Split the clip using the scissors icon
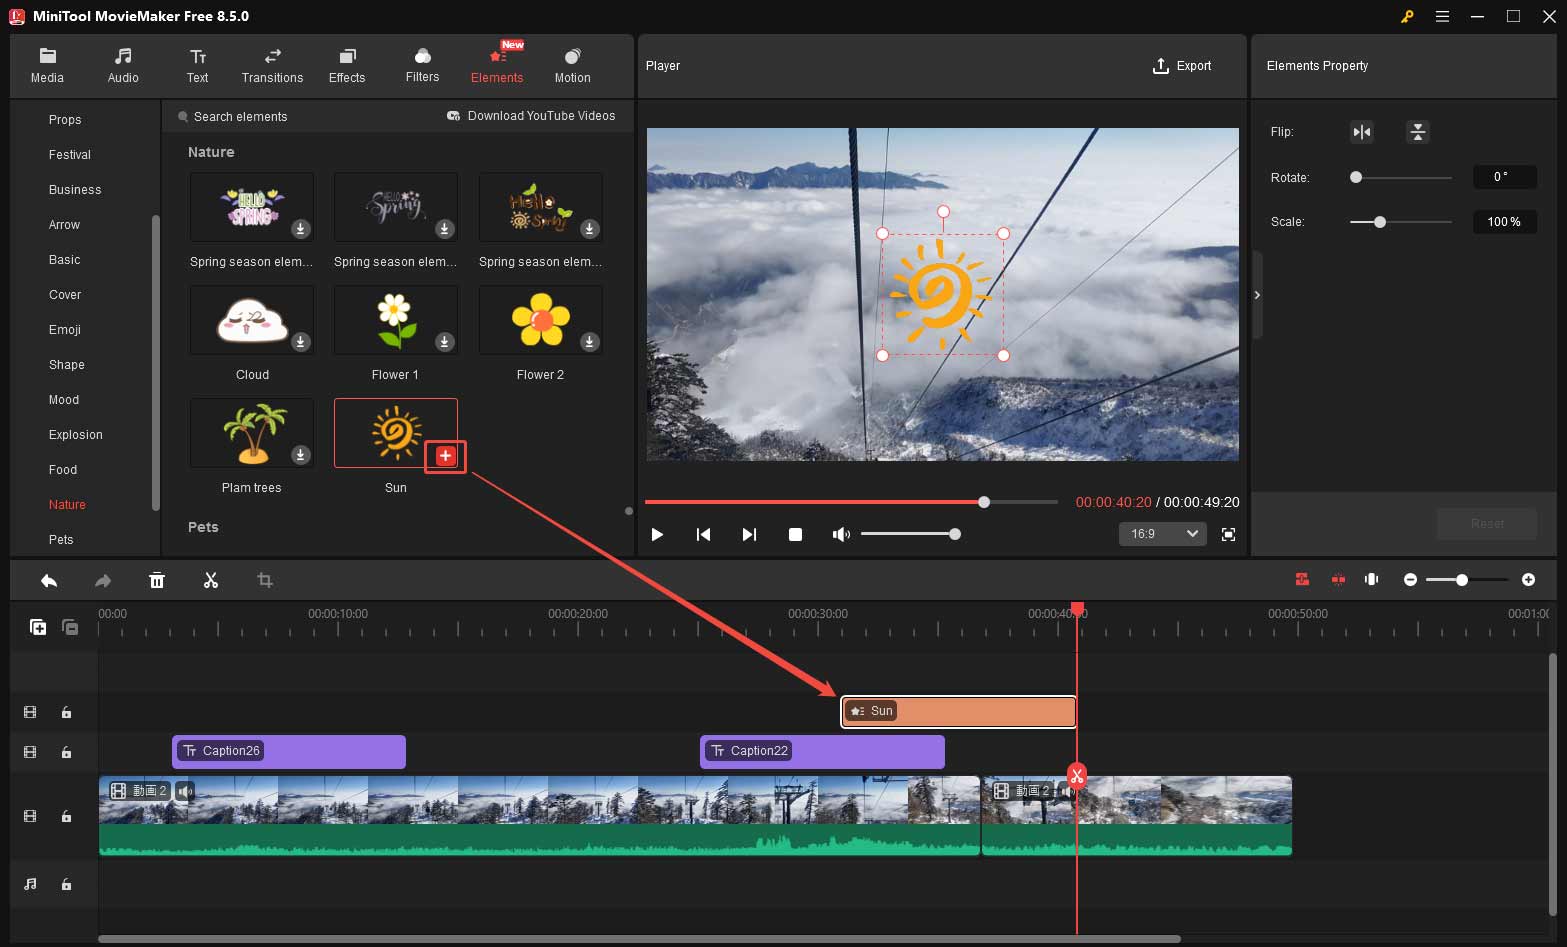The height and width of the screenshot is (947, 1567). pyautogui.click(x=211, y=580)
